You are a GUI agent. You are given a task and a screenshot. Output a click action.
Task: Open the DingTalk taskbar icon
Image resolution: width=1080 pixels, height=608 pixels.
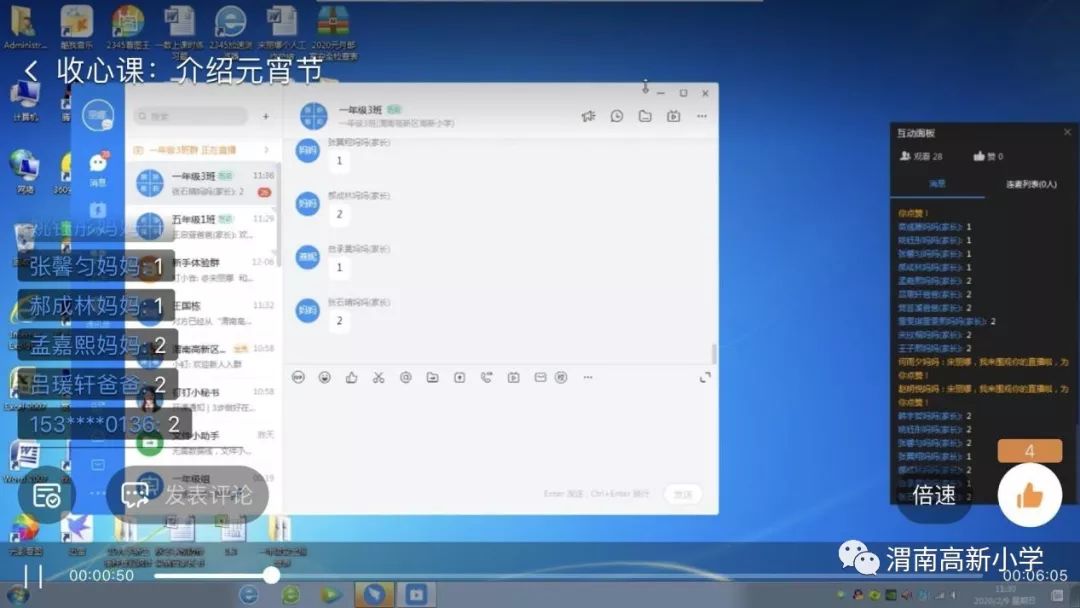(x=375, y=594)
